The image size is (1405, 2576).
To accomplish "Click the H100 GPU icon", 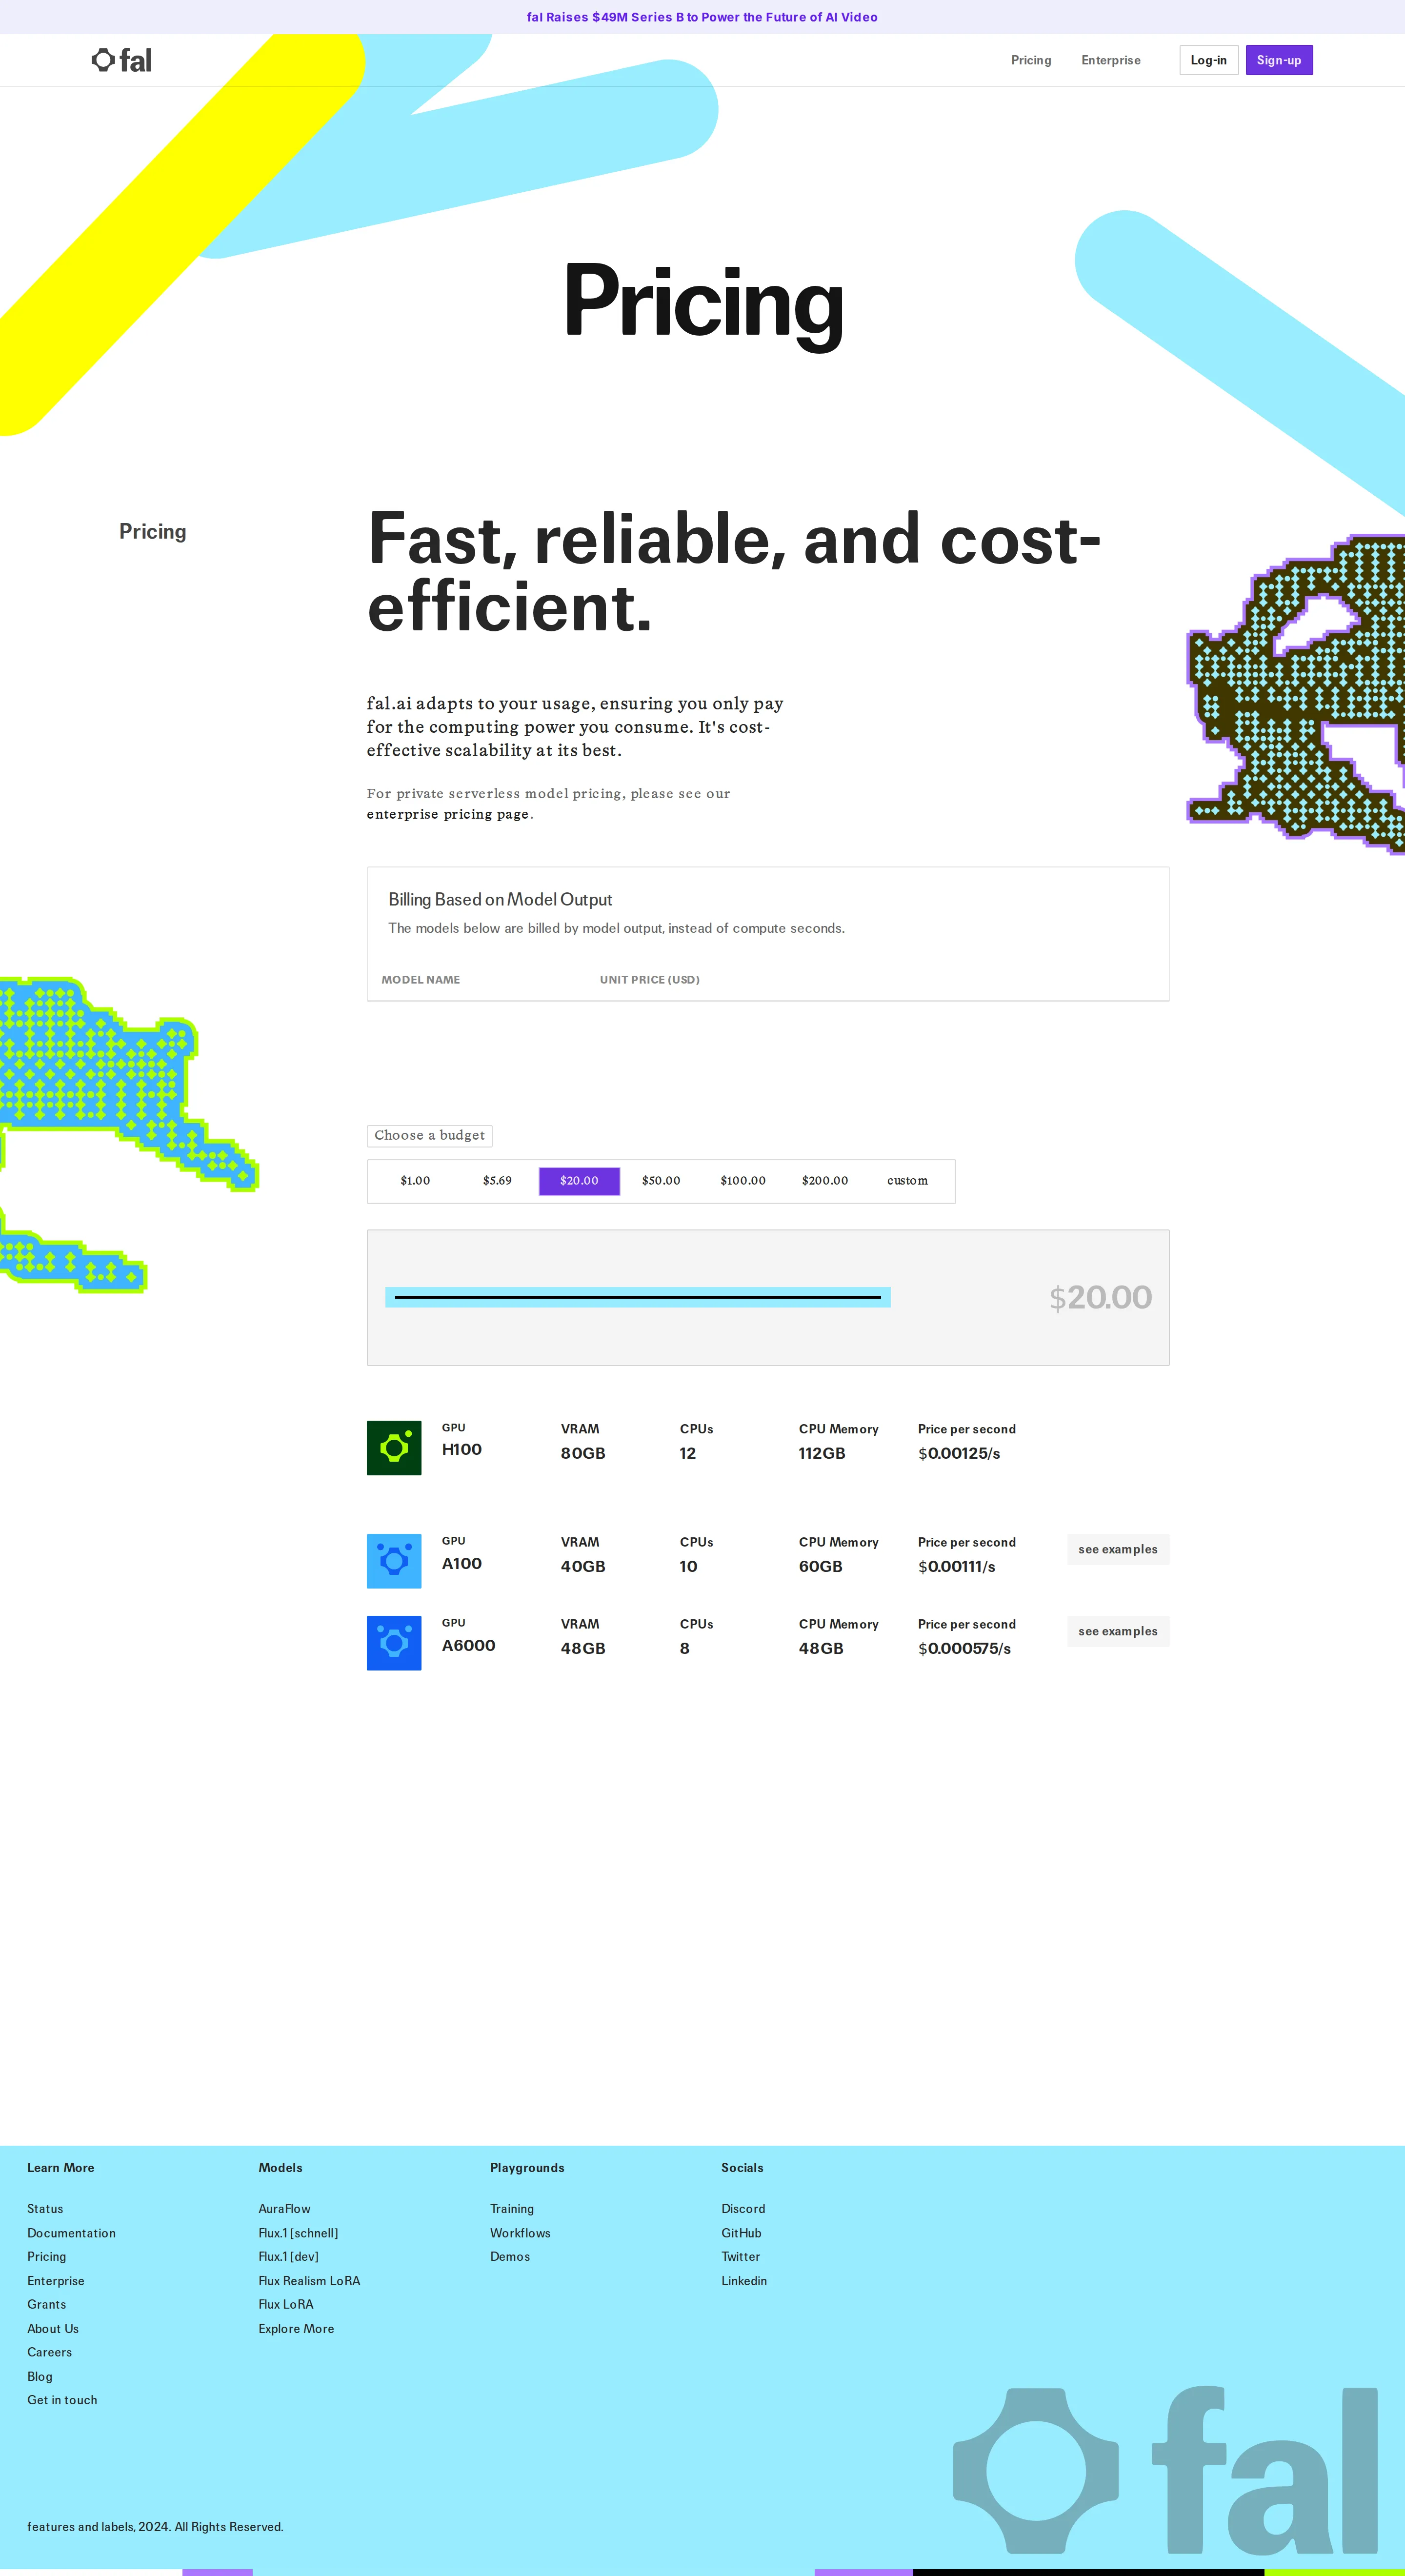I will 394,1447.
